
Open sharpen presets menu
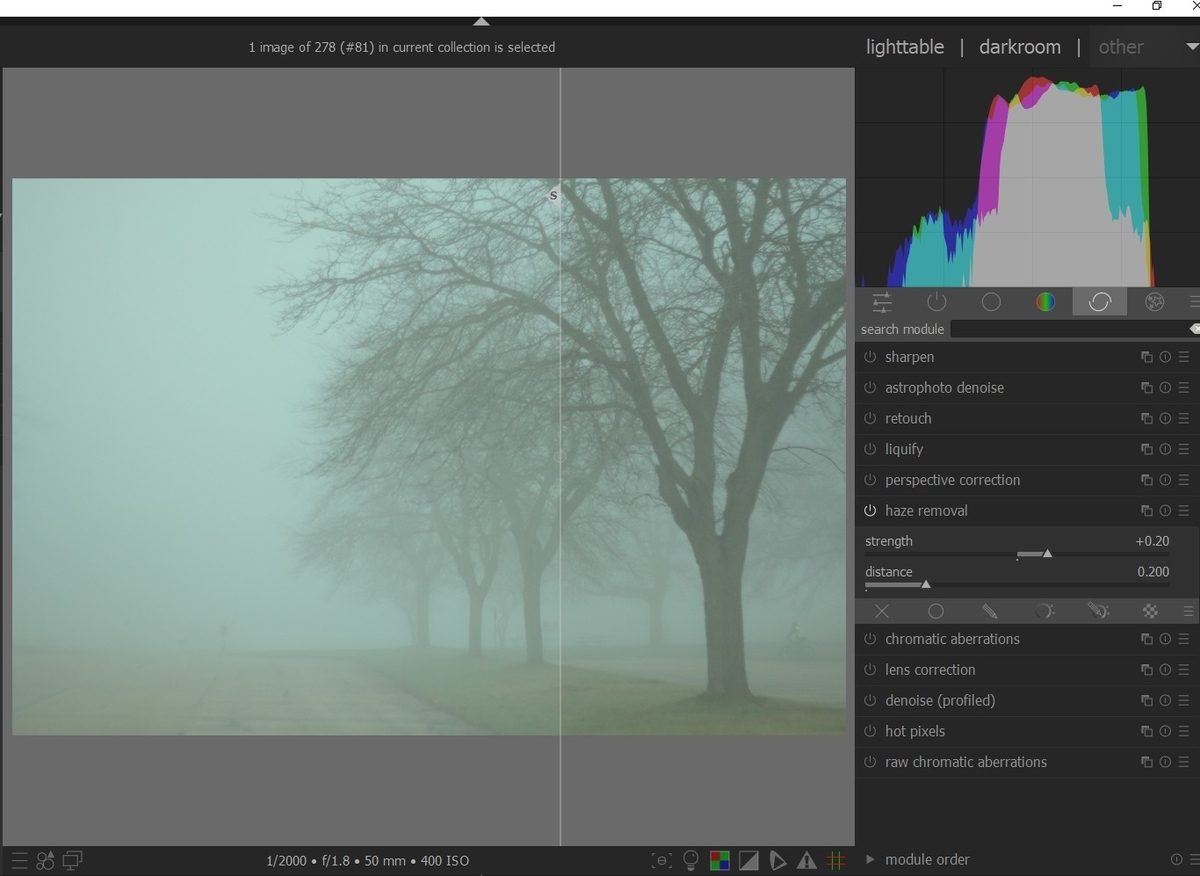point(1184,357)
